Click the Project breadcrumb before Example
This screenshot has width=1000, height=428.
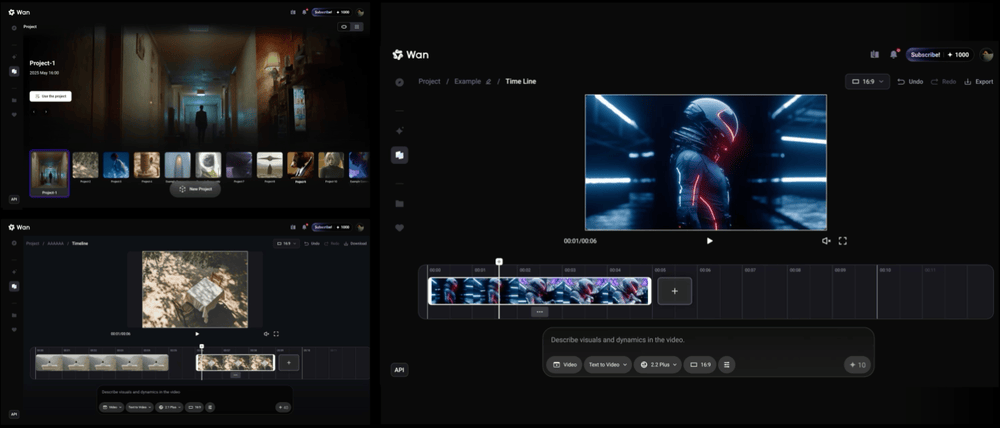[429, 81]
